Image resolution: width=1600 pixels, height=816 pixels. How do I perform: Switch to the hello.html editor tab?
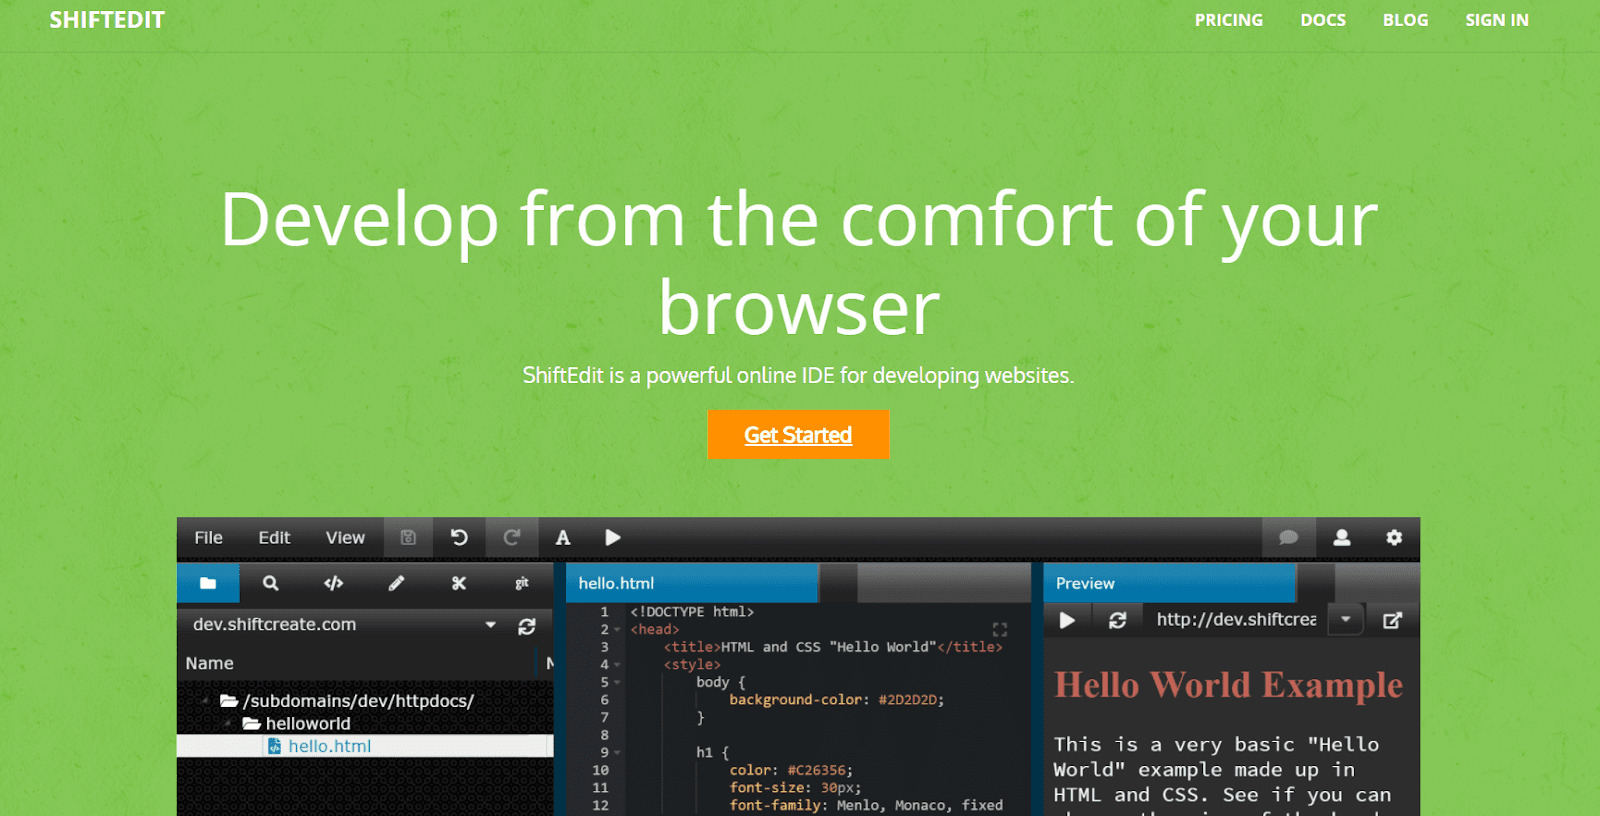coord(692,583)
